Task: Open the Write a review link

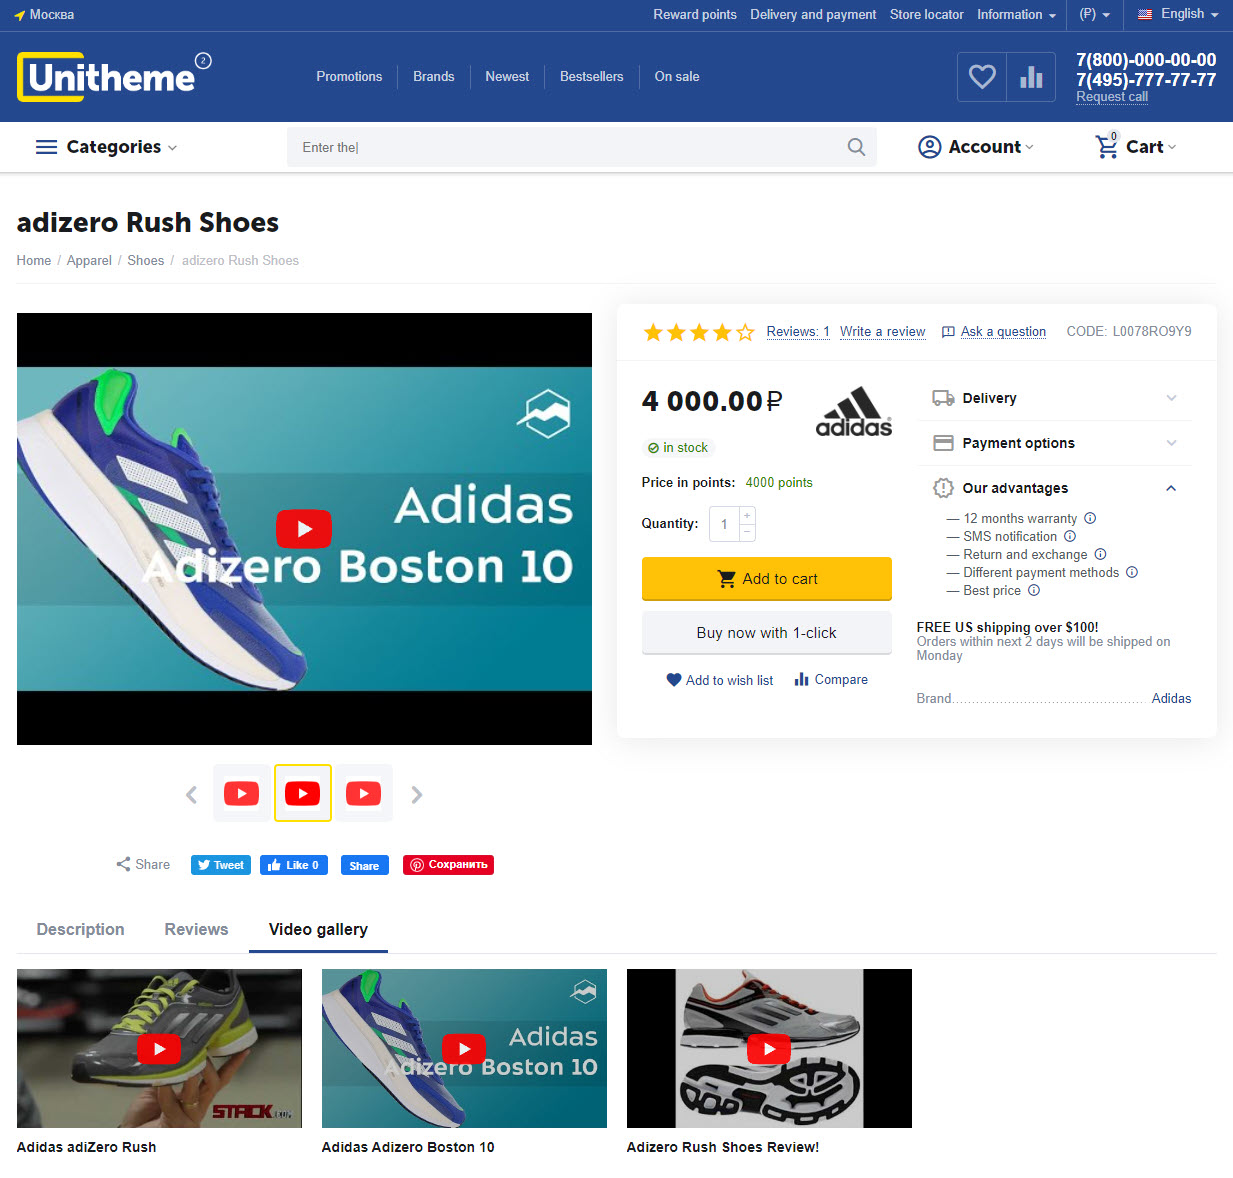Action: (x=882, y=331)
